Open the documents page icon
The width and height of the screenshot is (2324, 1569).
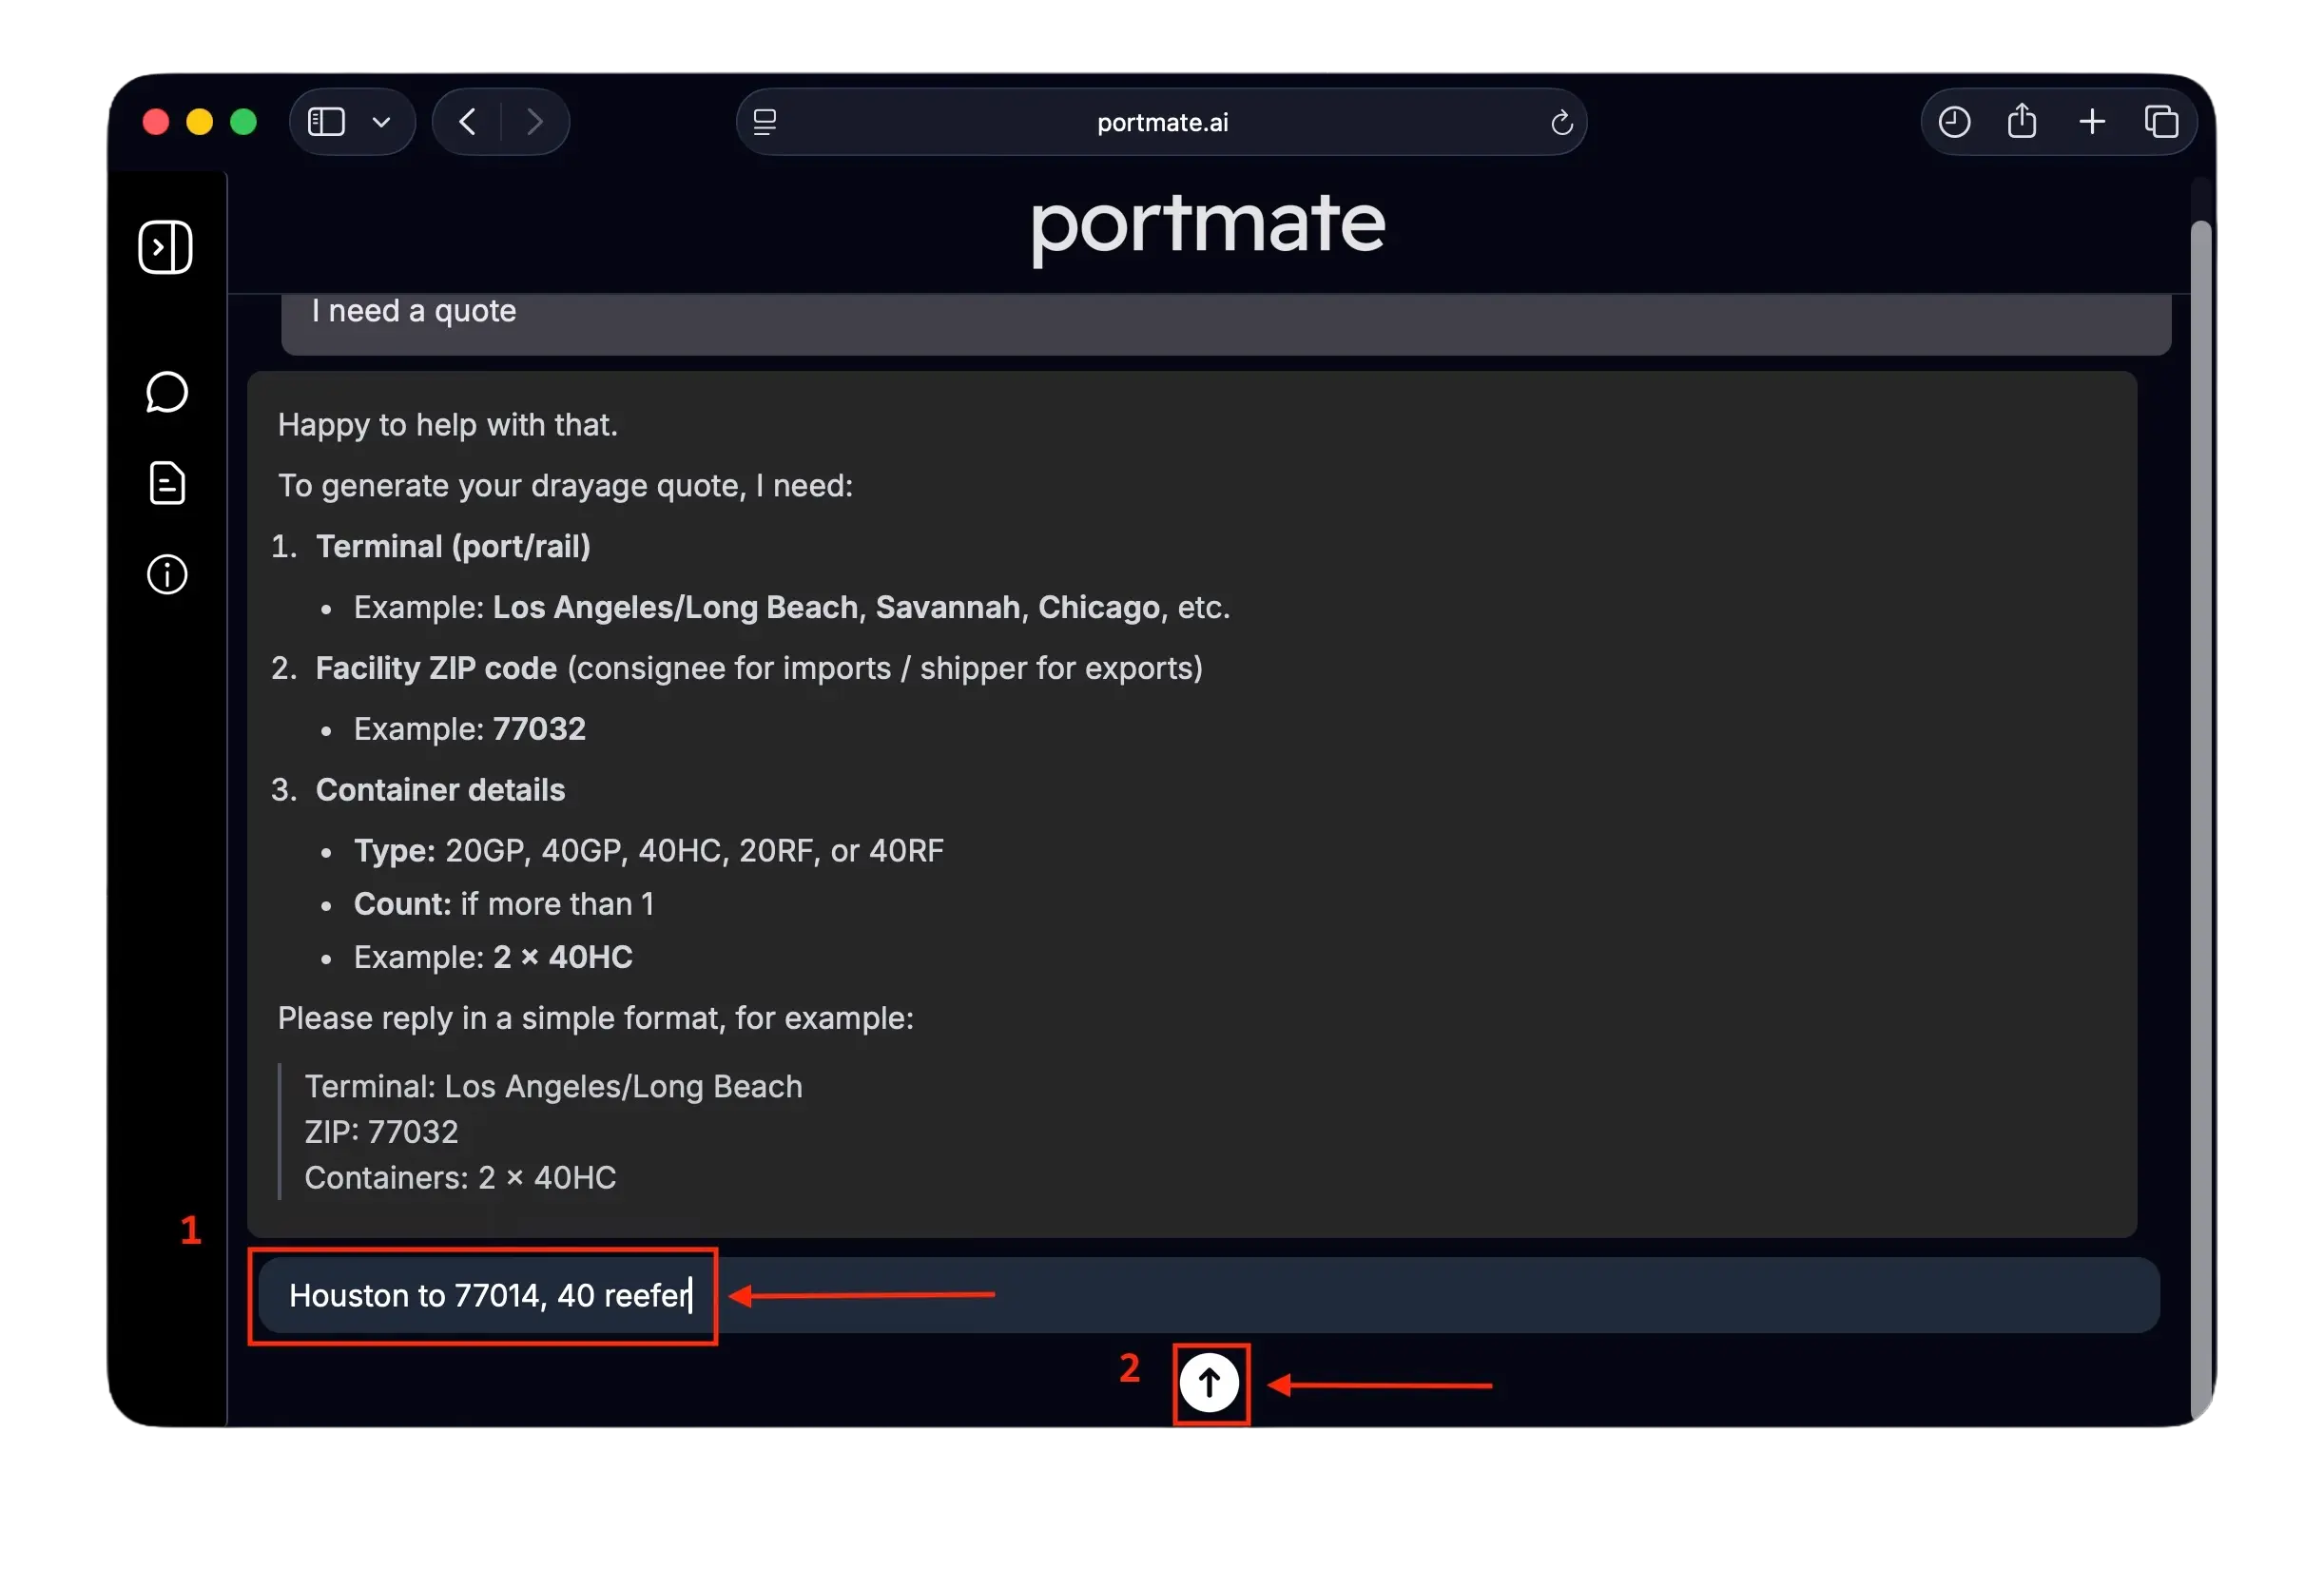167,483
